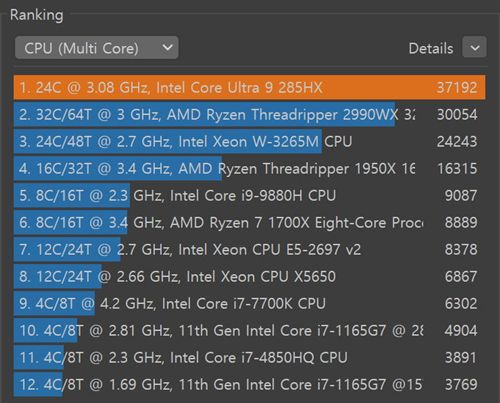This screenshot has width=500, height=403.
Task: Click the Details label
Action: (x=431, y=49)
